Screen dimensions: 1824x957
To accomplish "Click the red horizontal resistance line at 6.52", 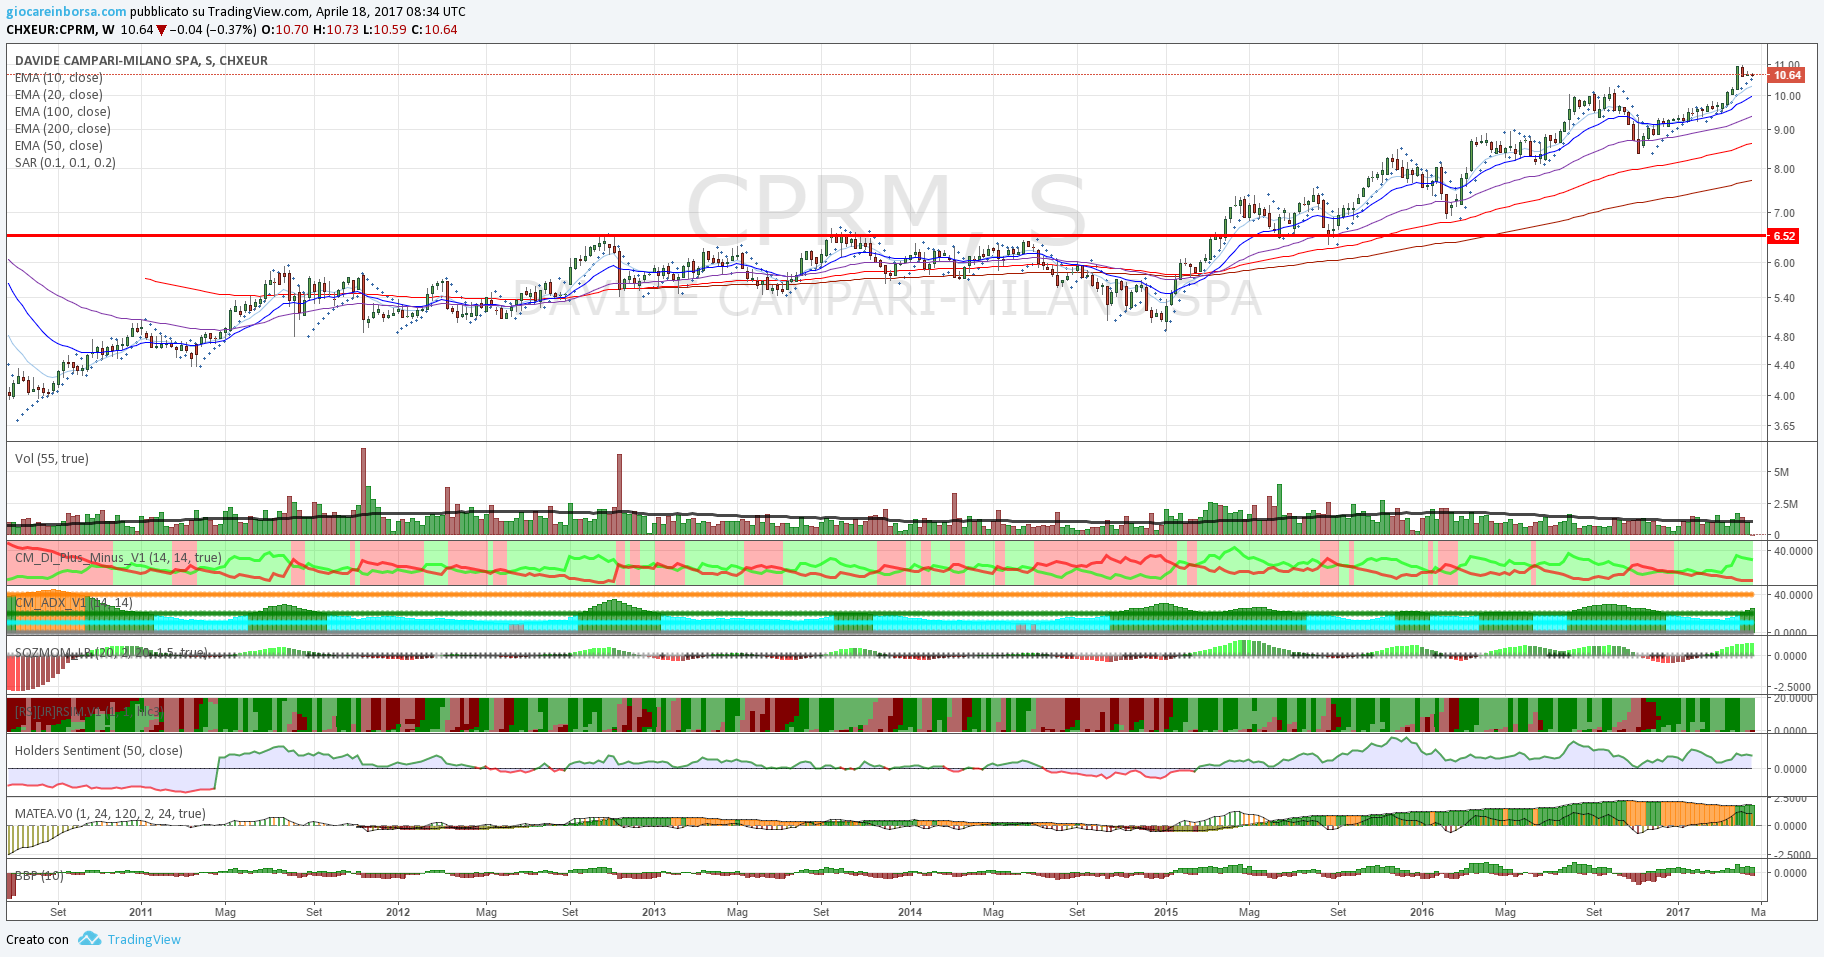I will click(886, 236).
